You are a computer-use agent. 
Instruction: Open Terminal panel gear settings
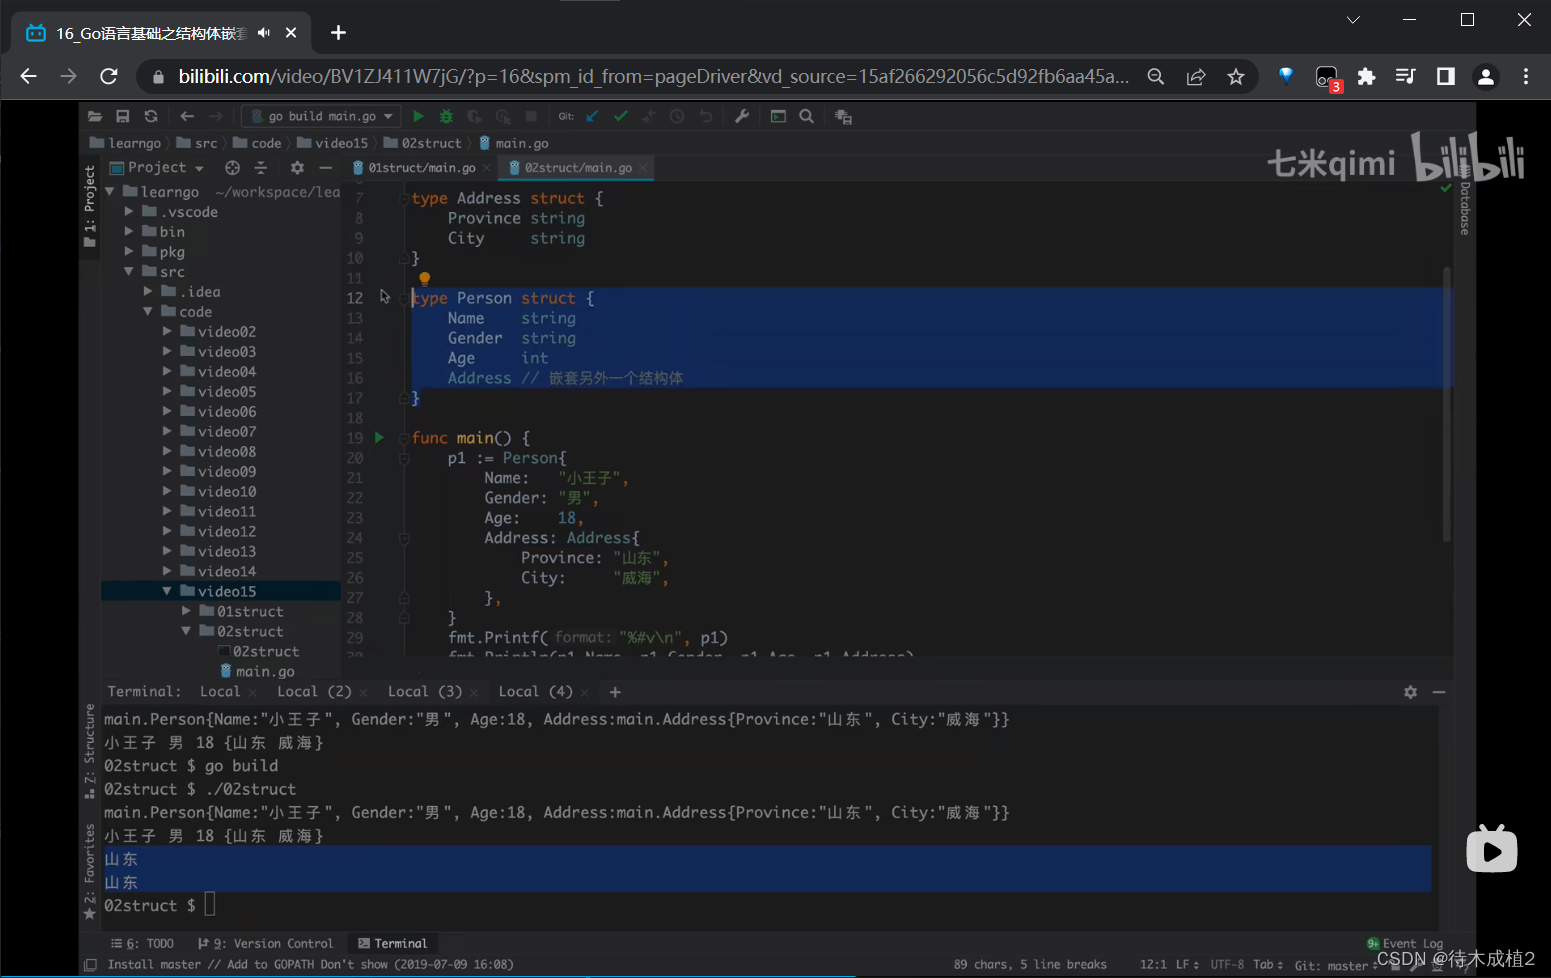(1410, 692)
